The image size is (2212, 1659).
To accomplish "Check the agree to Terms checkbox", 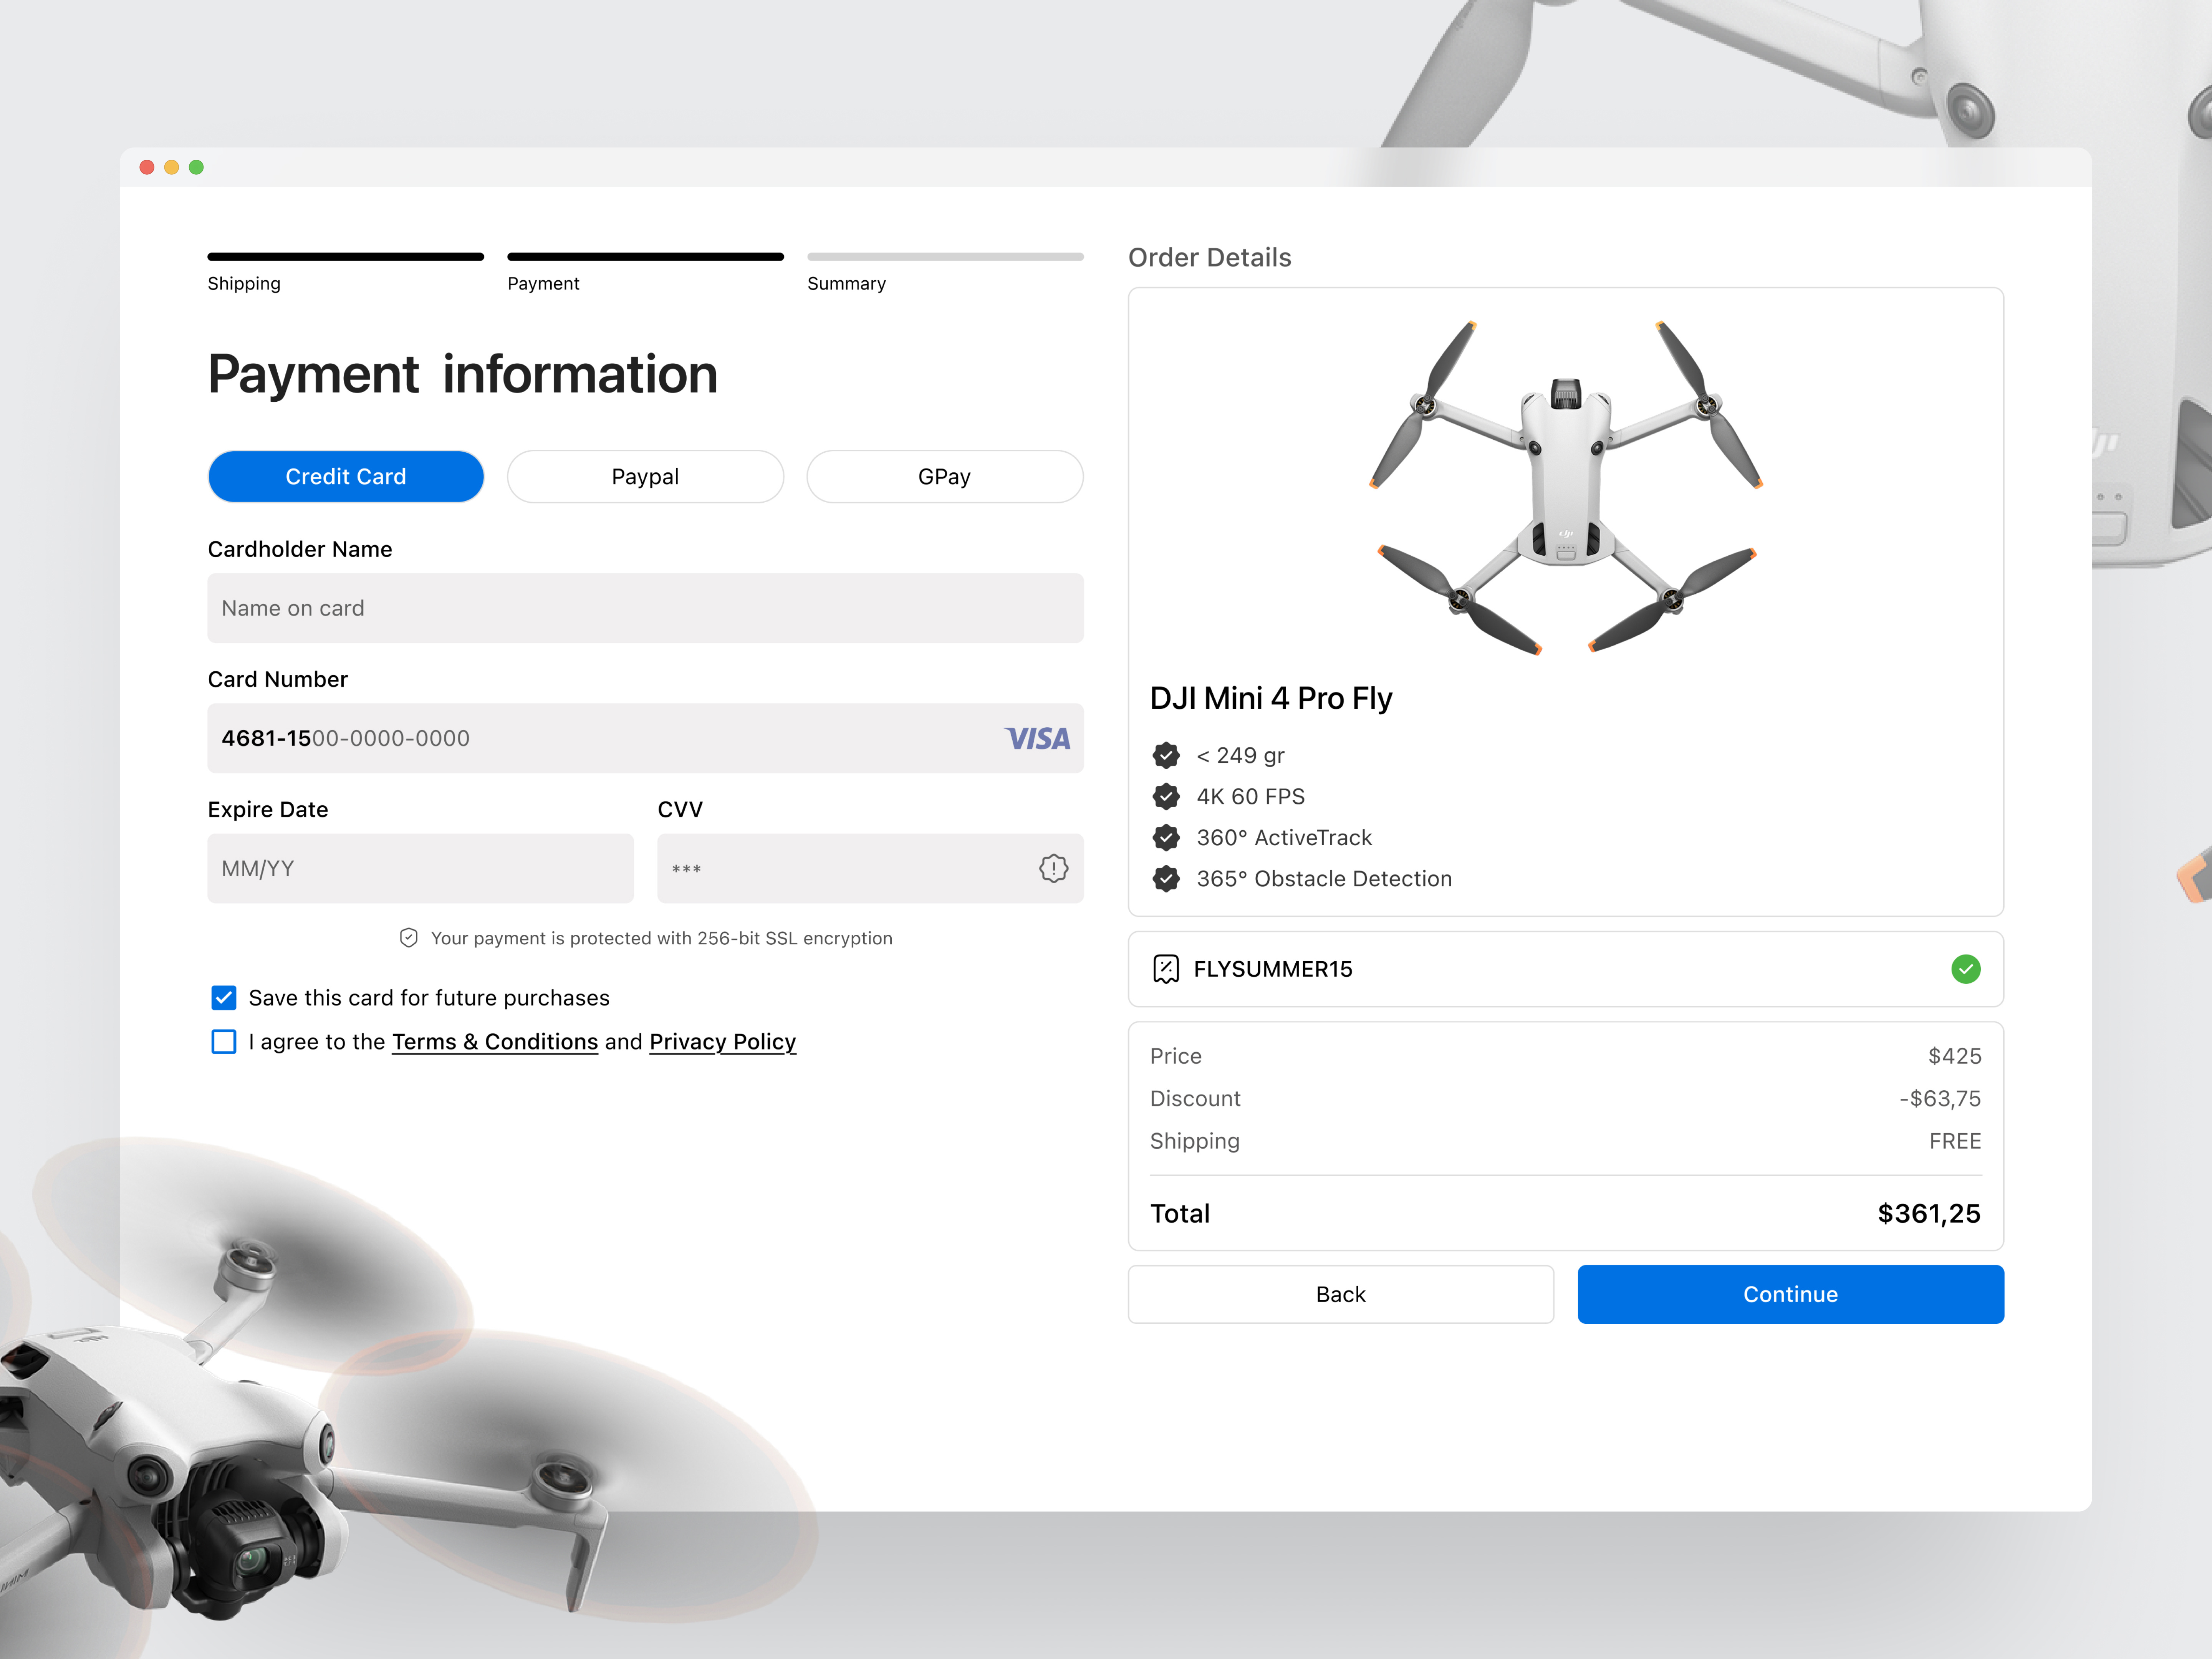I will point(224,1042).
